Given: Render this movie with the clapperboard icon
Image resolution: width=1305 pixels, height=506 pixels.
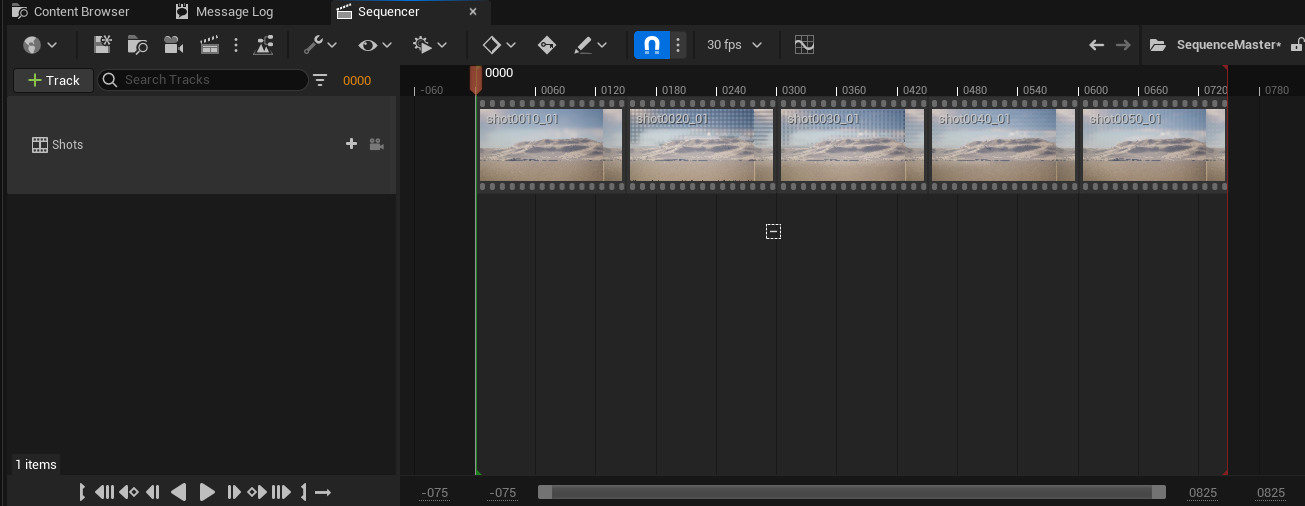Looking at the screenshot, I should 209,45.
